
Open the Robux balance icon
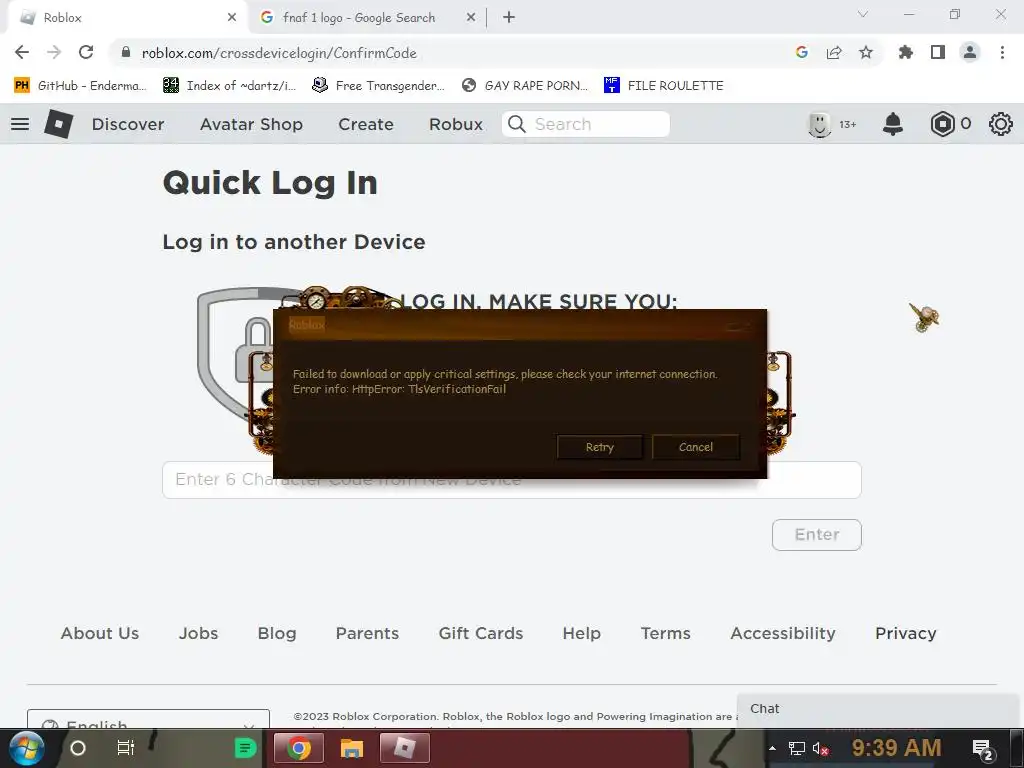point(942,124)
